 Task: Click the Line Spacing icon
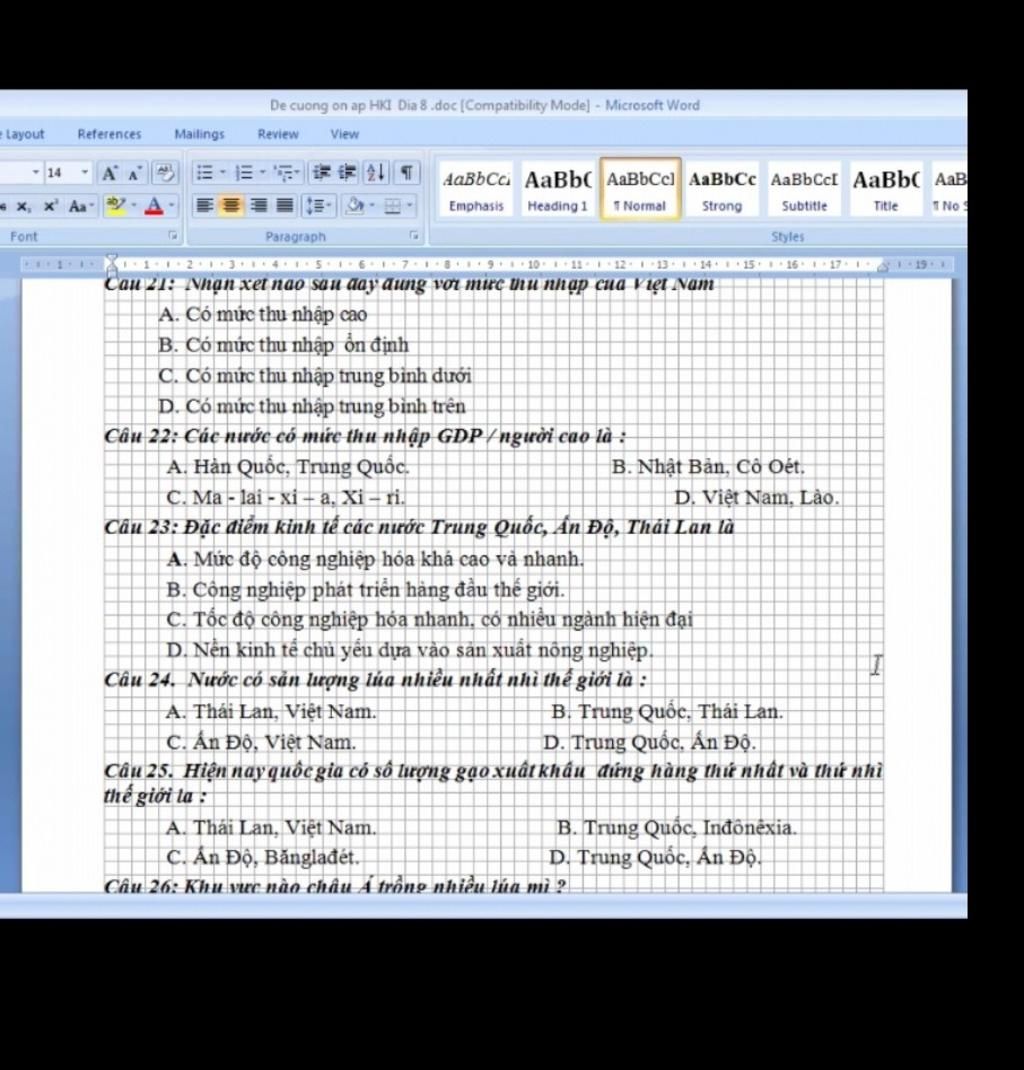coord(318,205)
